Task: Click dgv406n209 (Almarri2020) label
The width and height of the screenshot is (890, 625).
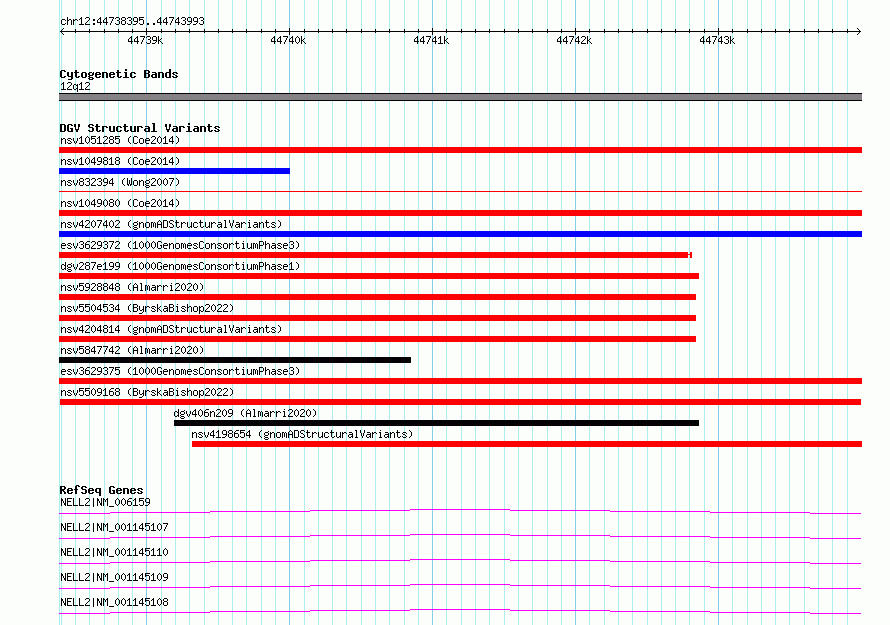Action: tap(245, 413)
